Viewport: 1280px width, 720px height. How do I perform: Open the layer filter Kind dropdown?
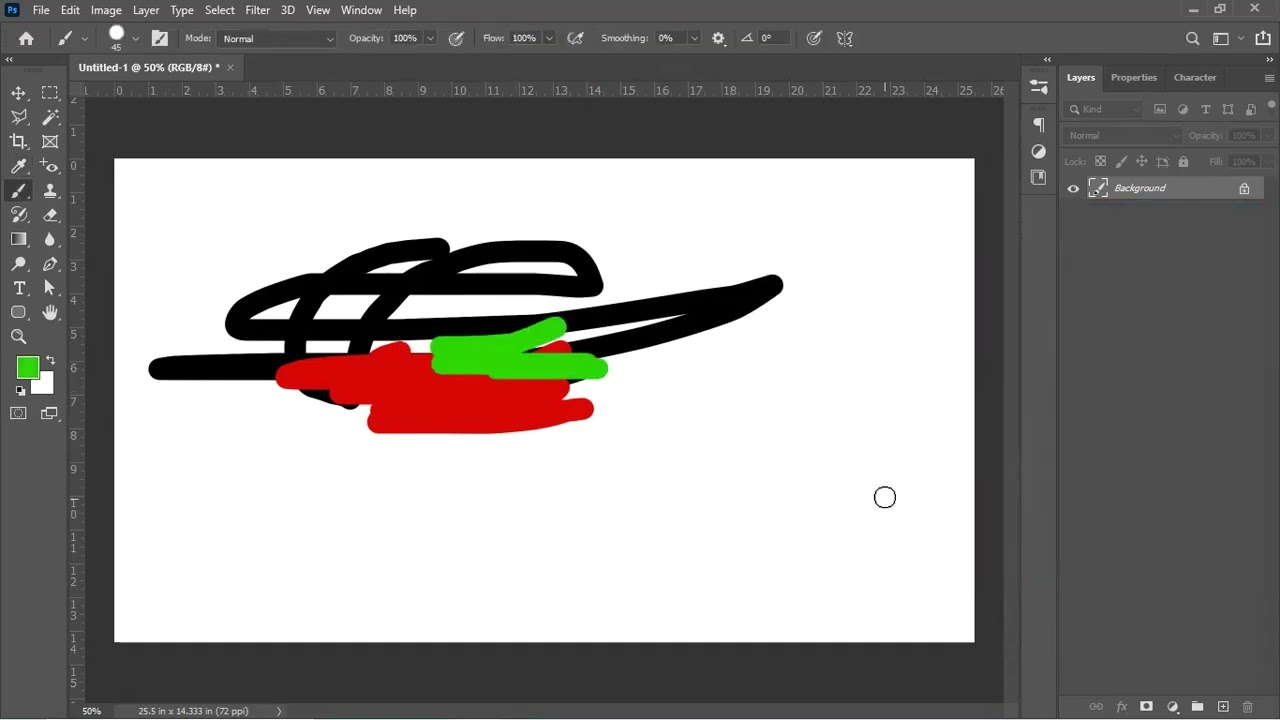[x=1105, y=109]
